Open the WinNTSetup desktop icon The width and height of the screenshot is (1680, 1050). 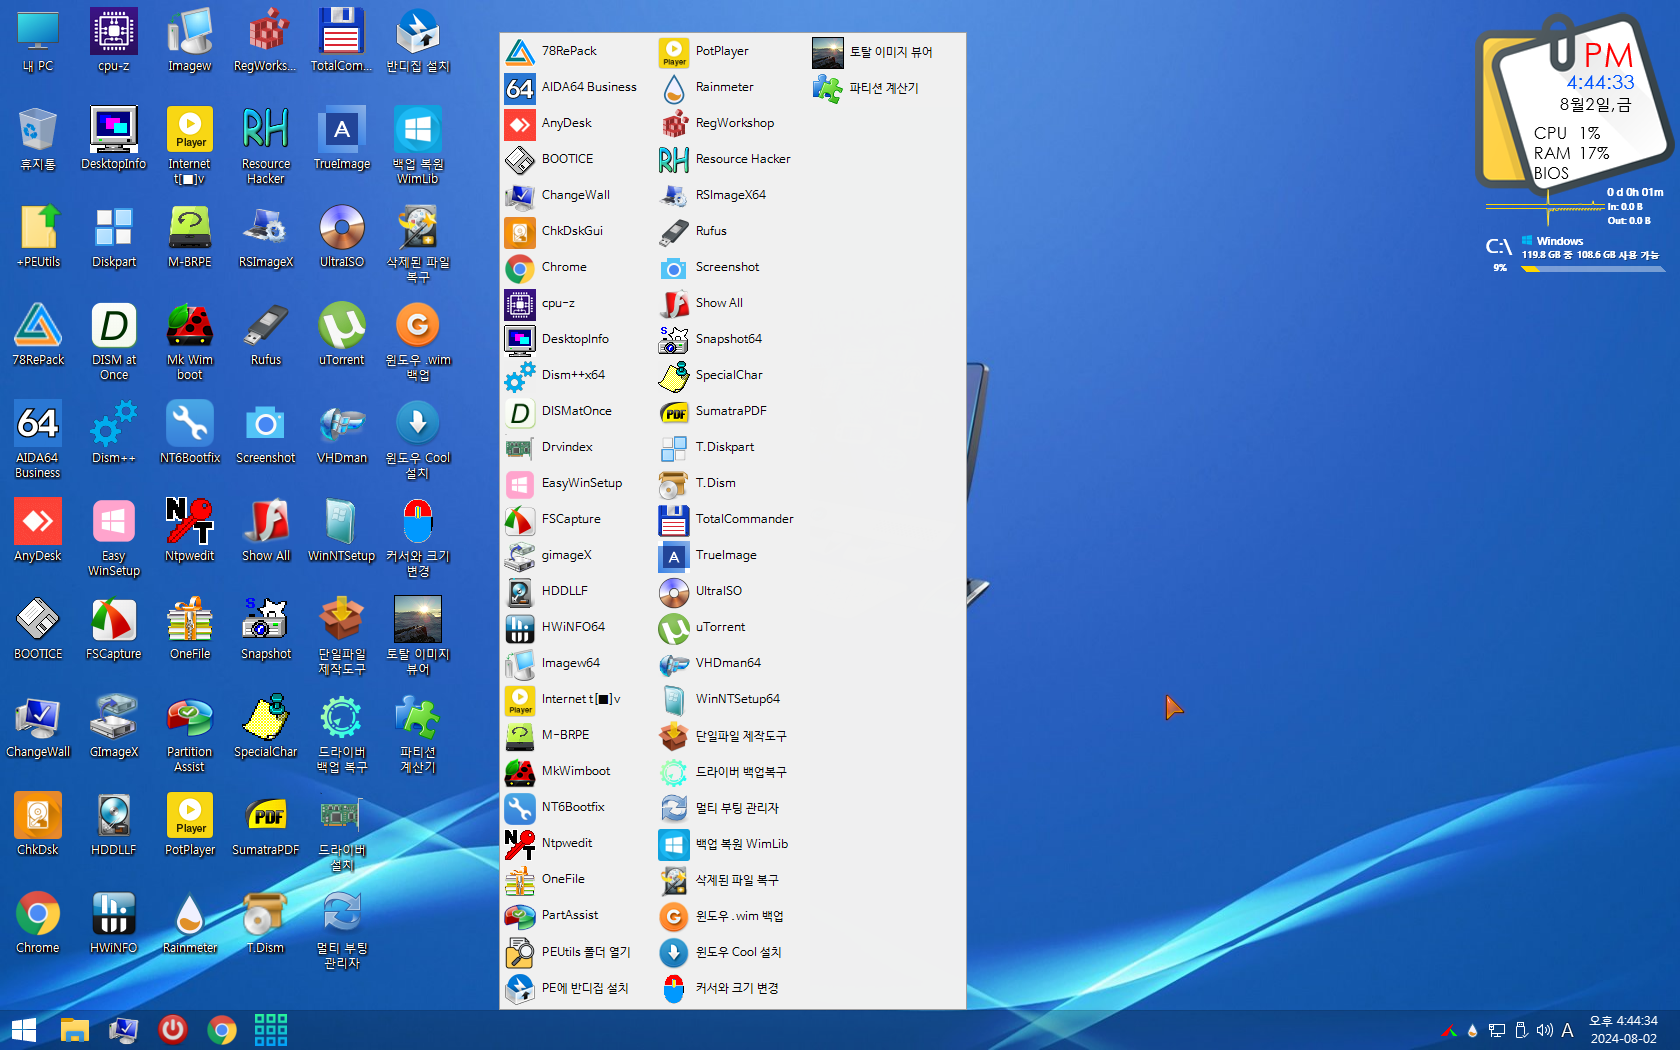click(x=342, y=530)
